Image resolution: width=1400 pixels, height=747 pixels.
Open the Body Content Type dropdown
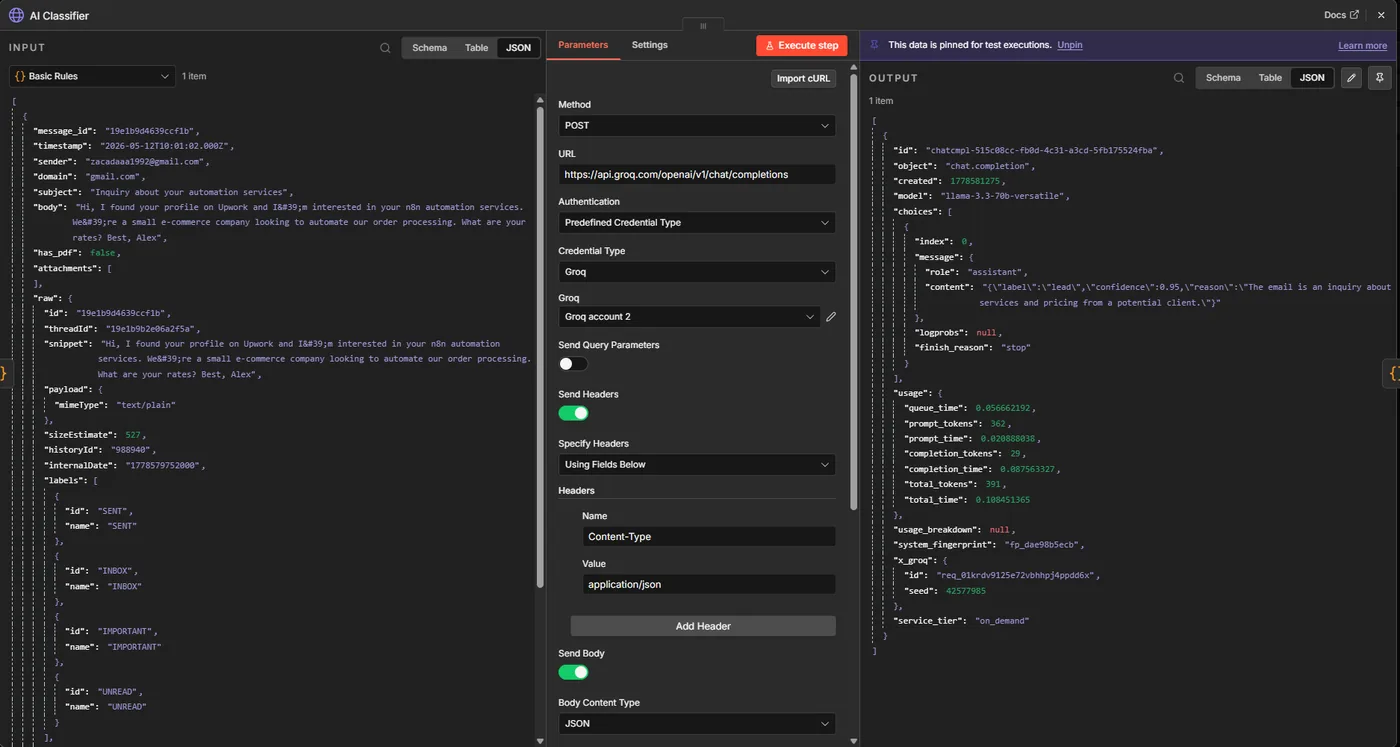click(x=696, y=723)
